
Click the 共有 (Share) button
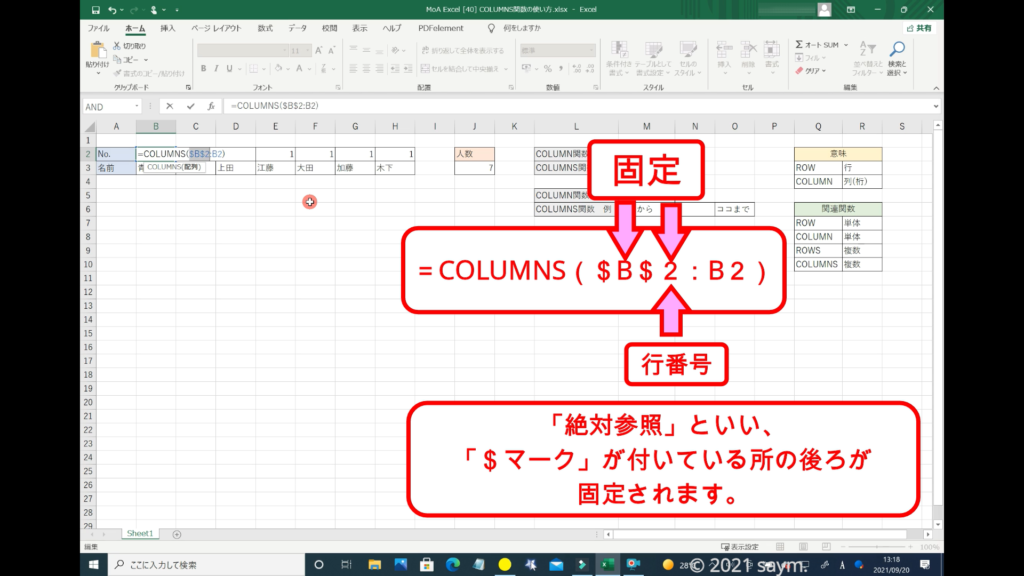point(918,28)
